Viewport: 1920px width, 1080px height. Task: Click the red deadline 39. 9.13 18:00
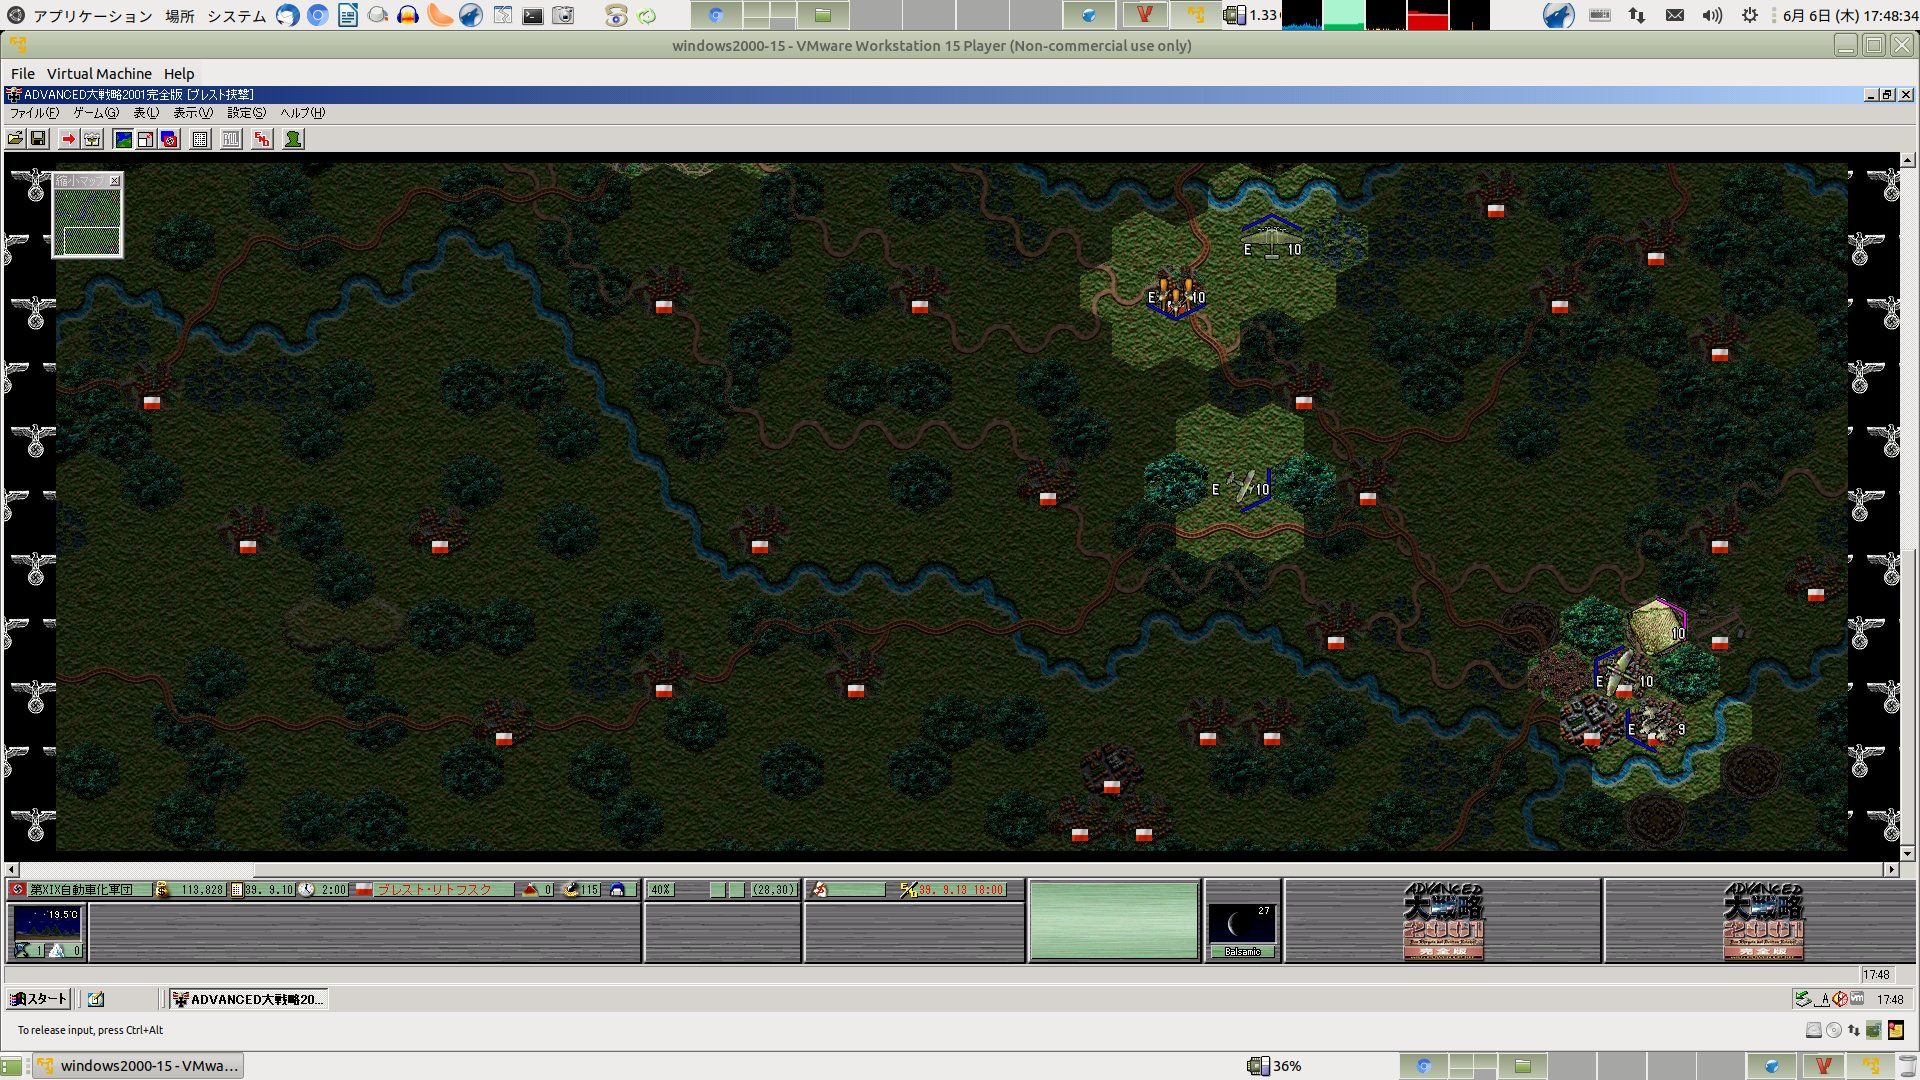pos(961,890)
